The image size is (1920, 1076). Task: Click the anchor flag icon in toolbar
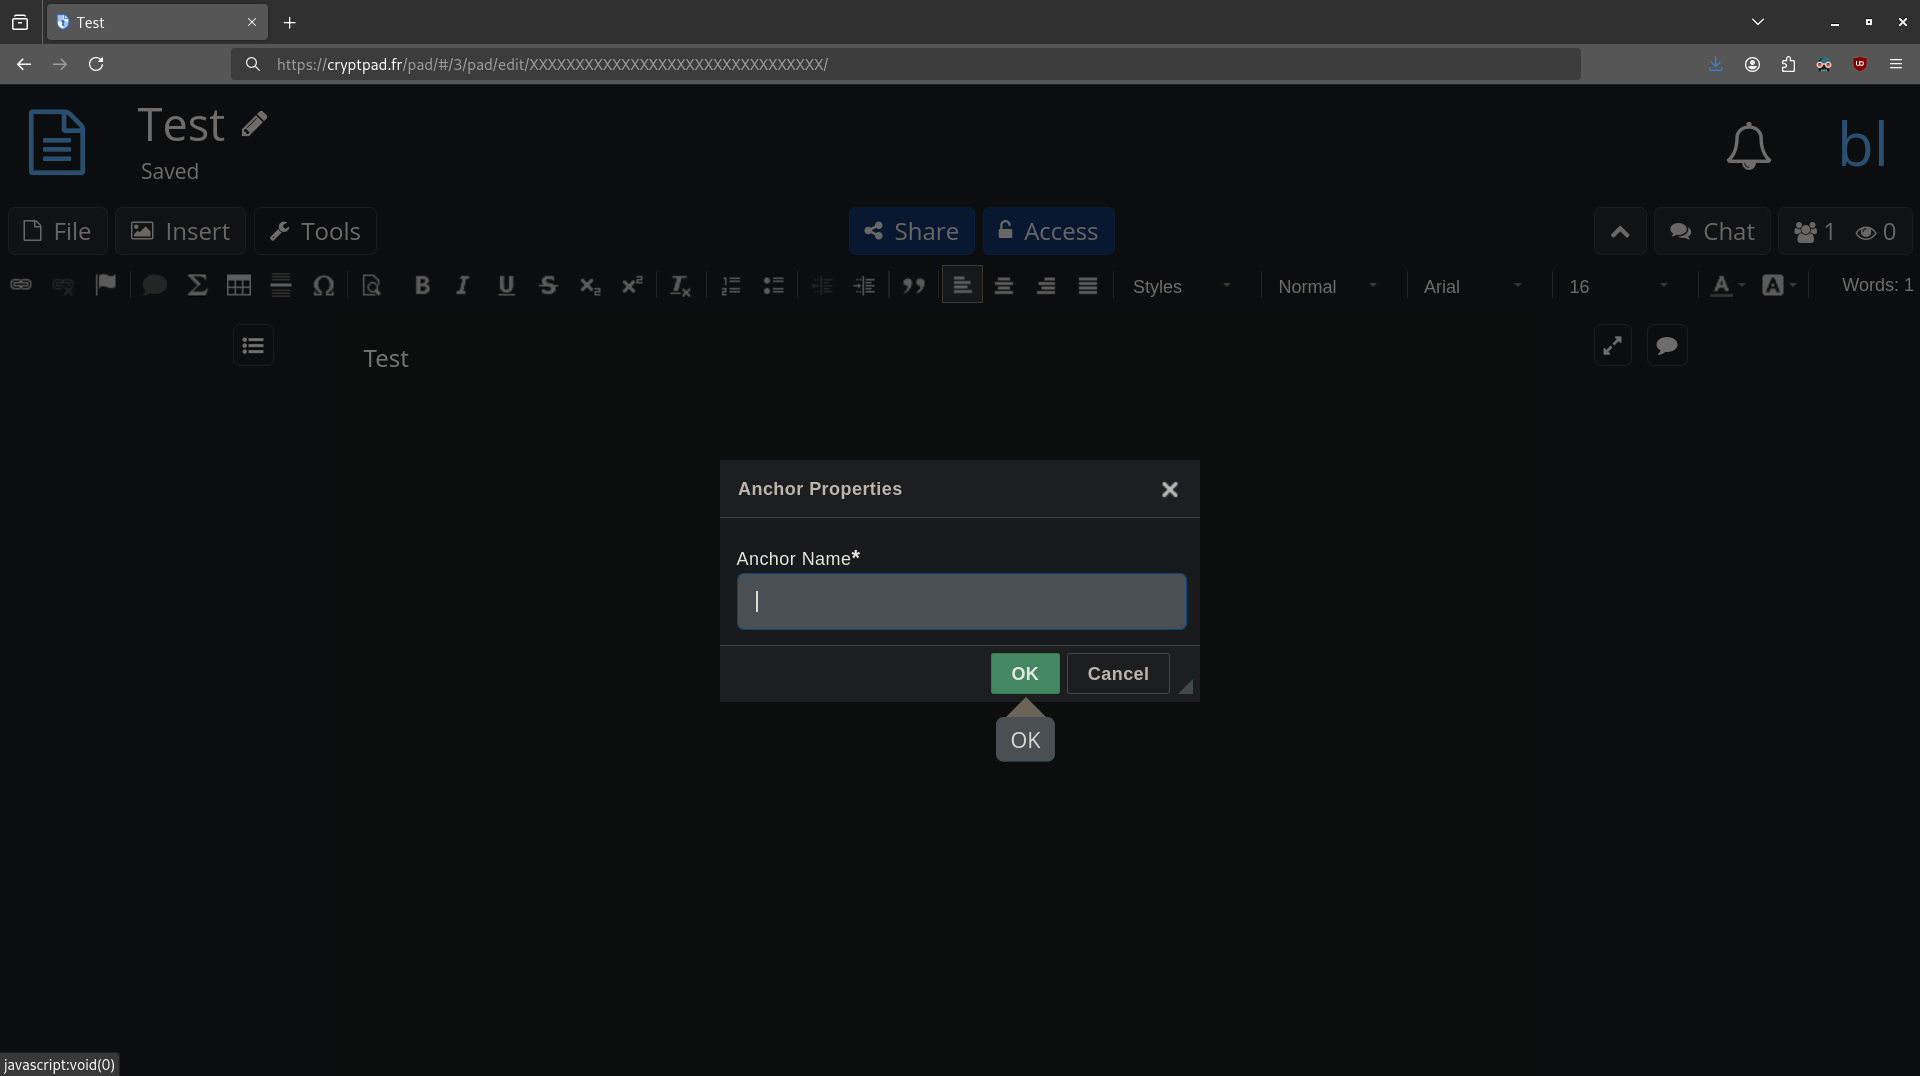coord(105,285)
